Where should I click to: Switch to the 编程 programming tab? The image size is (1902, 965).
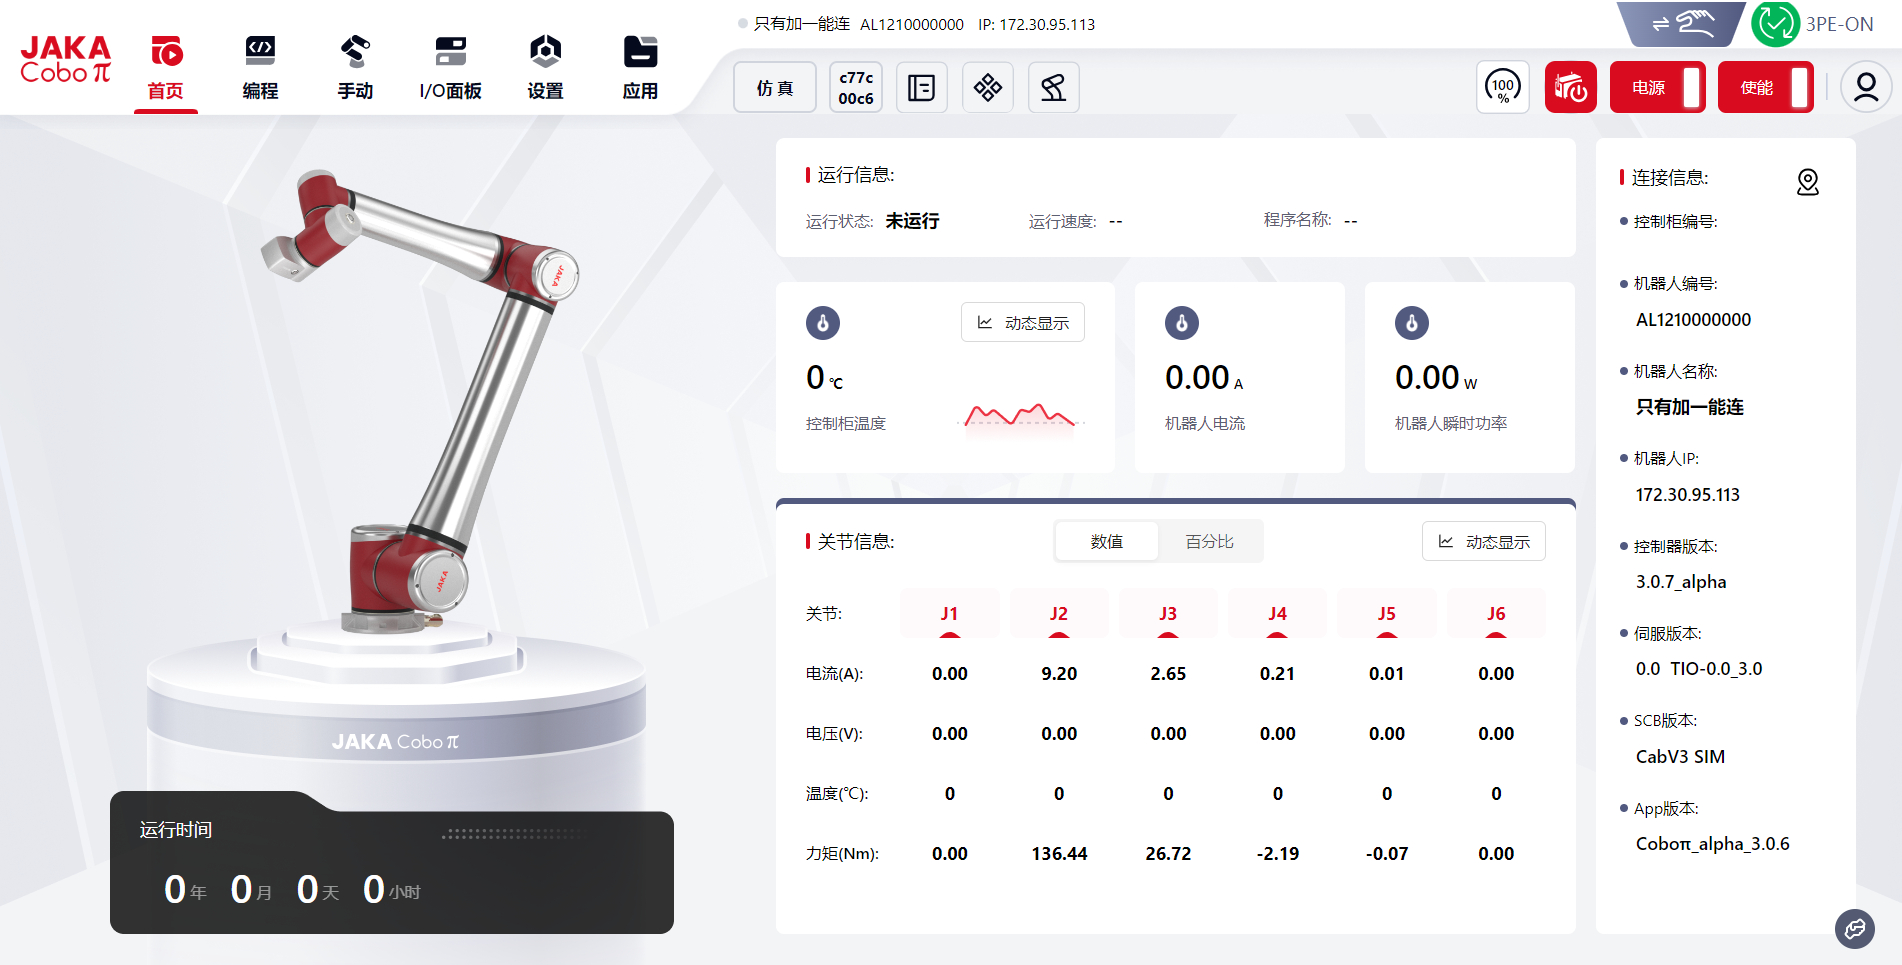(260, 68)
